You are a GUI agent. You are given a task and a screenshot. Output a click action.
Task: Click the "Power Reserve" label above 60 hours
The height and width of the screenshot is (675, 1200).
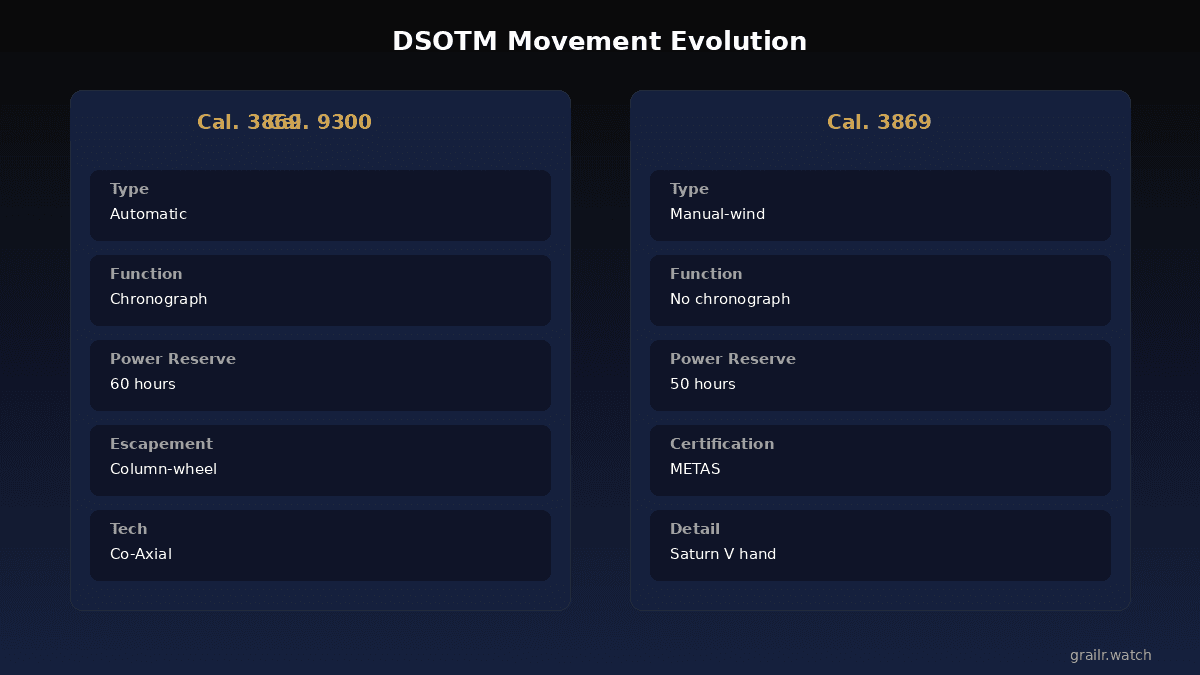coord(173,359)
